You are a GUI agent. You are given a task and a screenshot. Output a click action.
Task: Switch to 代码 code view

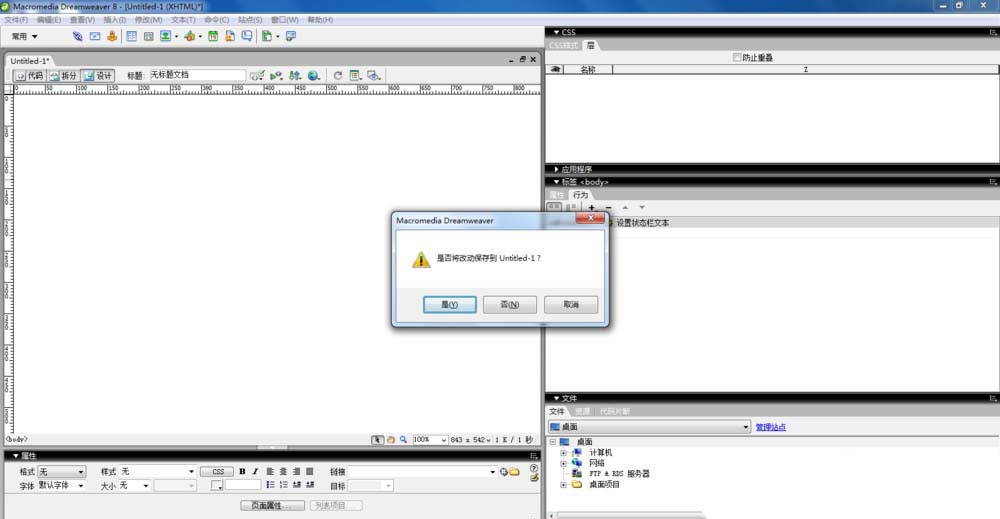pyautogui.click(x=29, y=75)
